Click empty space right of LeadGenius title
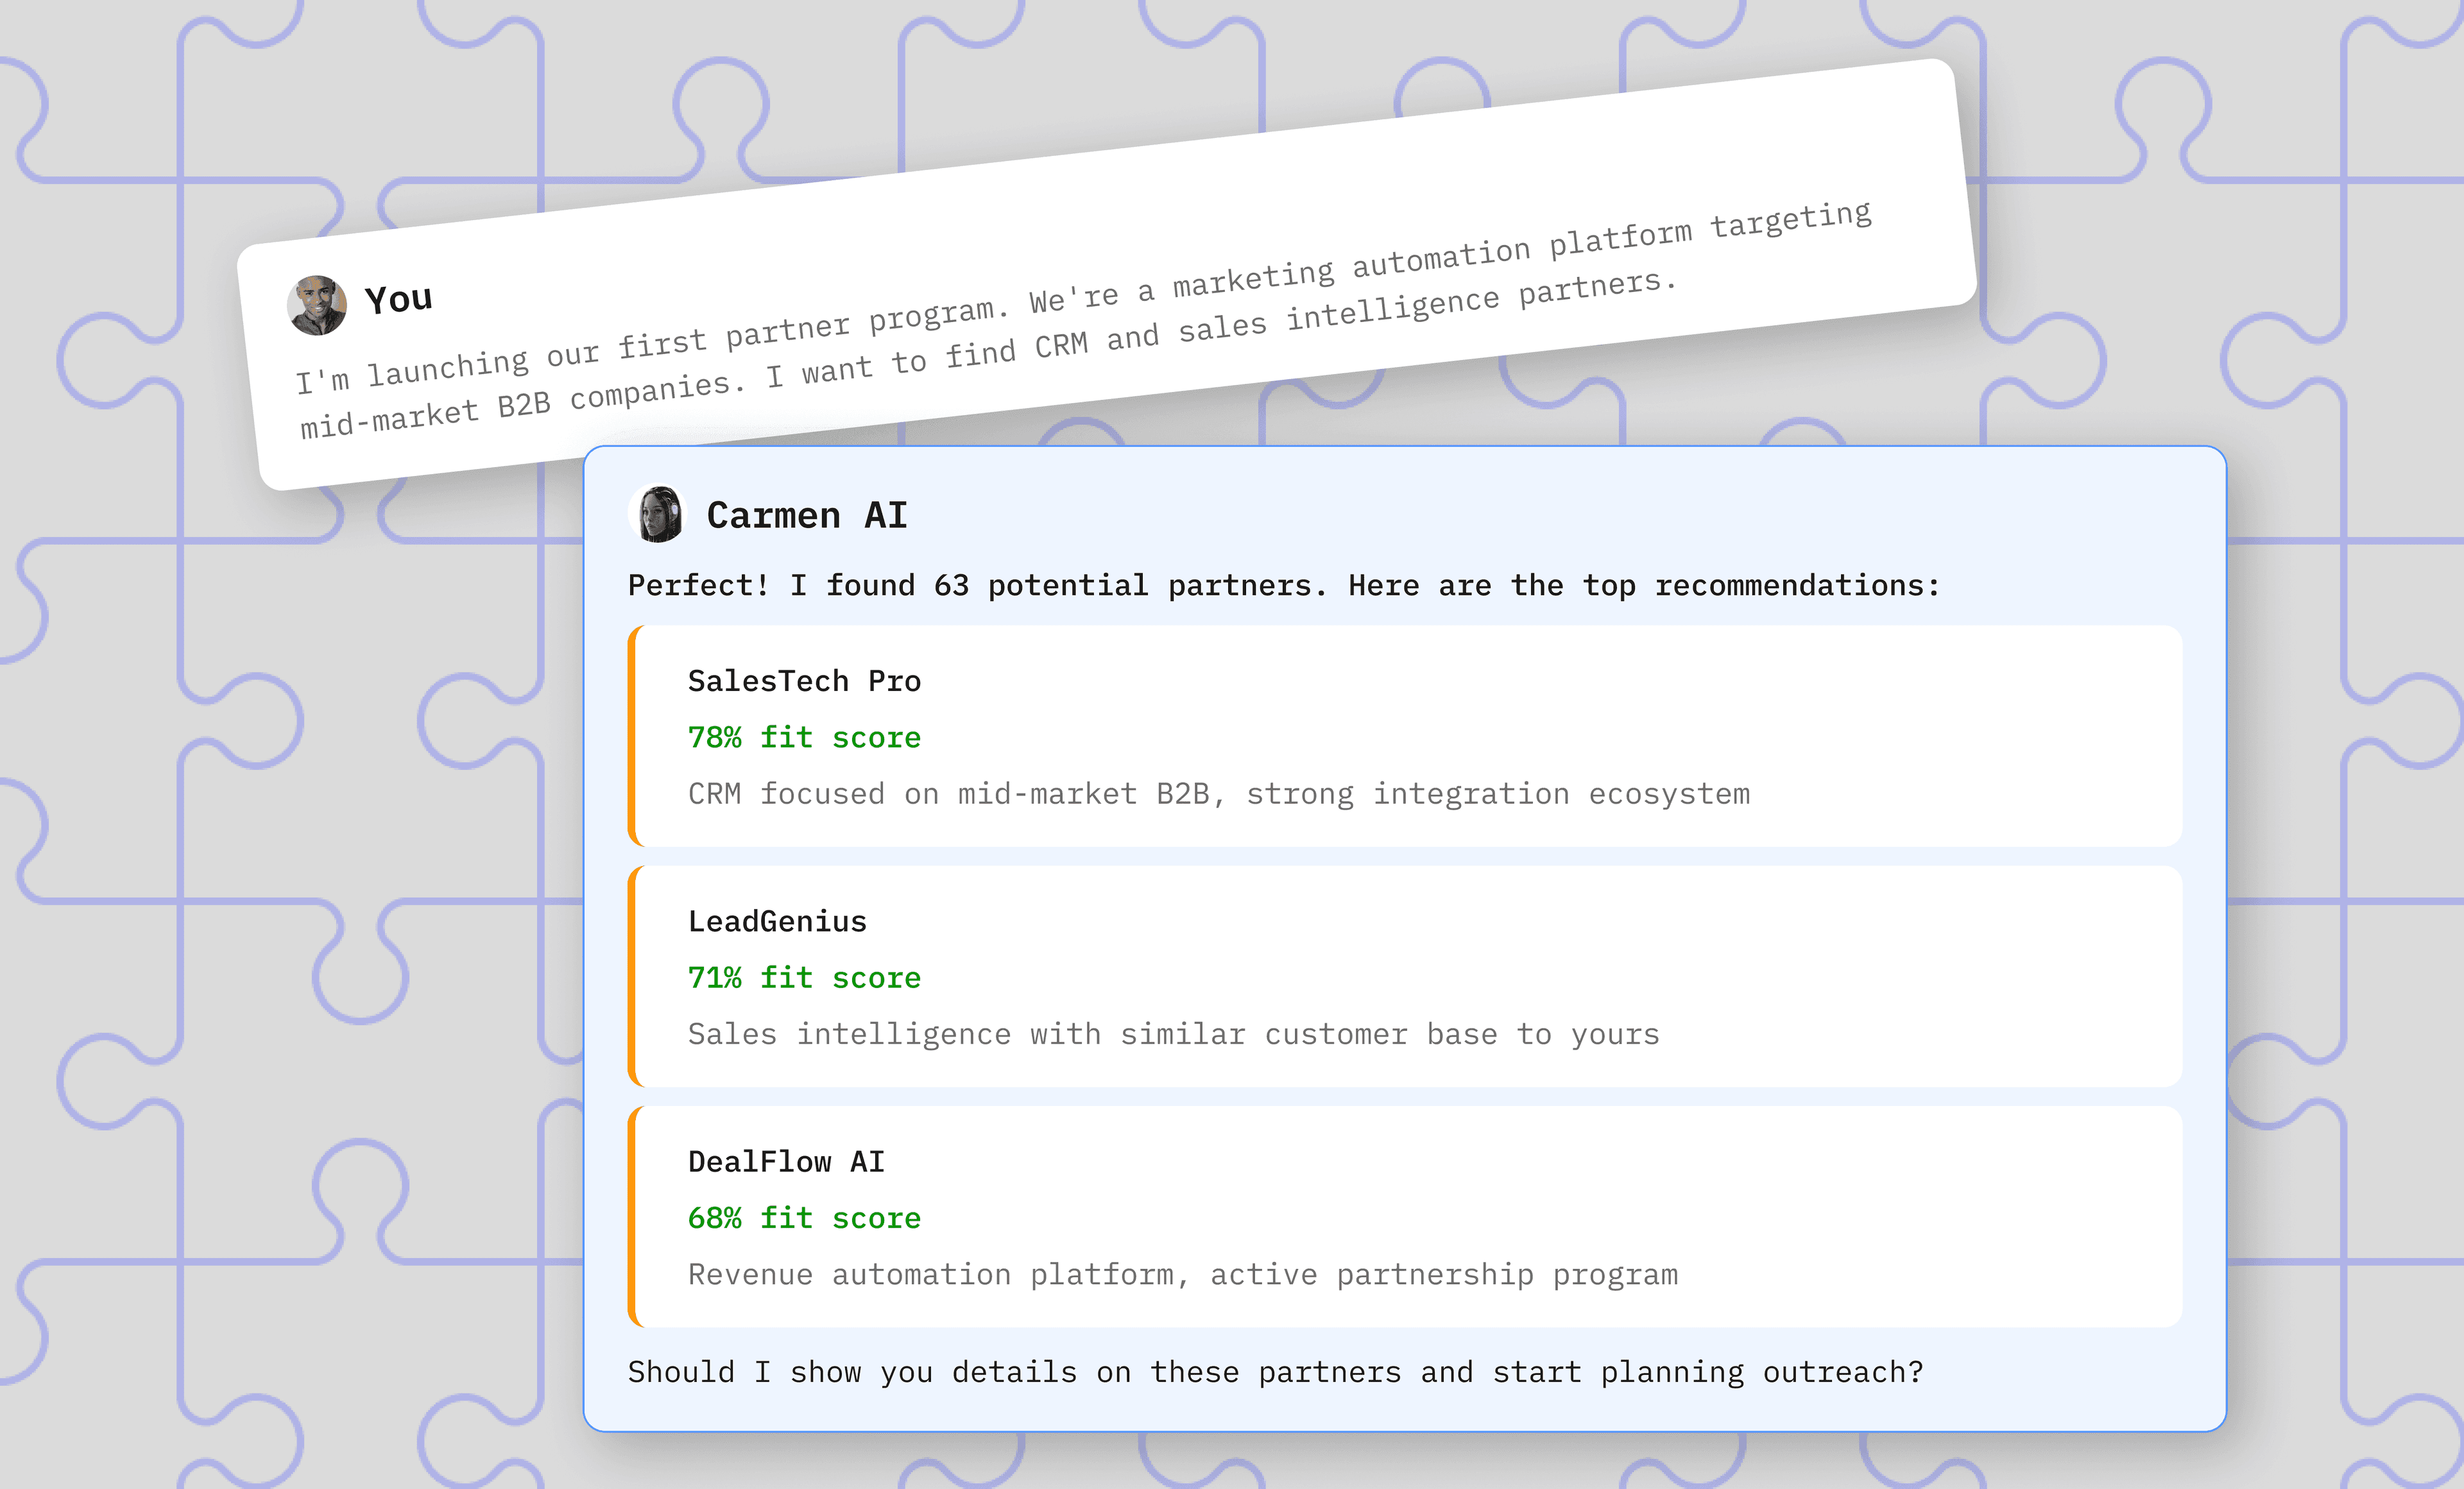2464x1489 pixels. (1500, 921)
